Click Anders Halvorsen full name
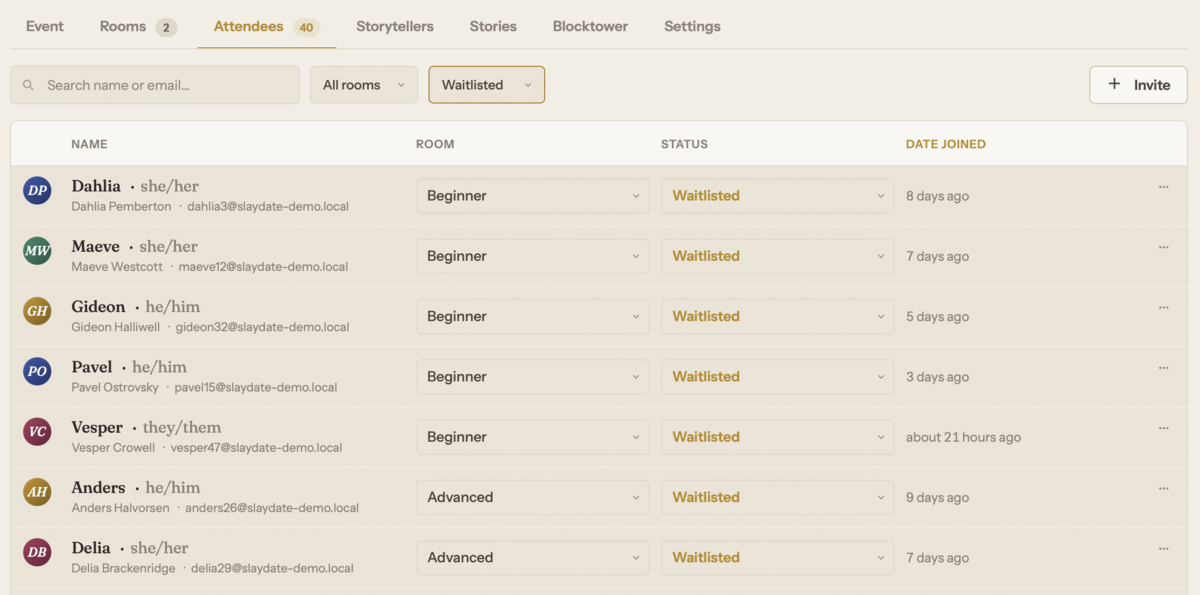Viewport: 1200px width, 595px height. [119, 508]
